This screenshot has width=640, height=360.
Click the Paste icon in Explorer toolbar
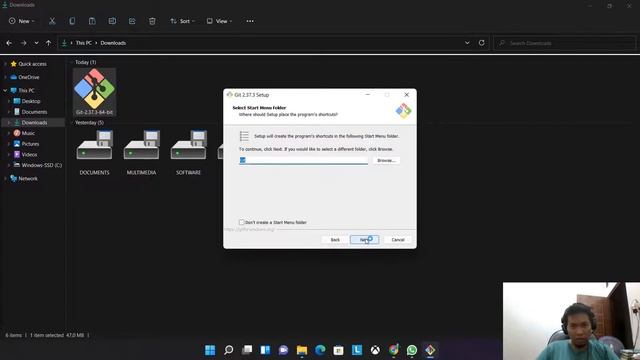92,21
